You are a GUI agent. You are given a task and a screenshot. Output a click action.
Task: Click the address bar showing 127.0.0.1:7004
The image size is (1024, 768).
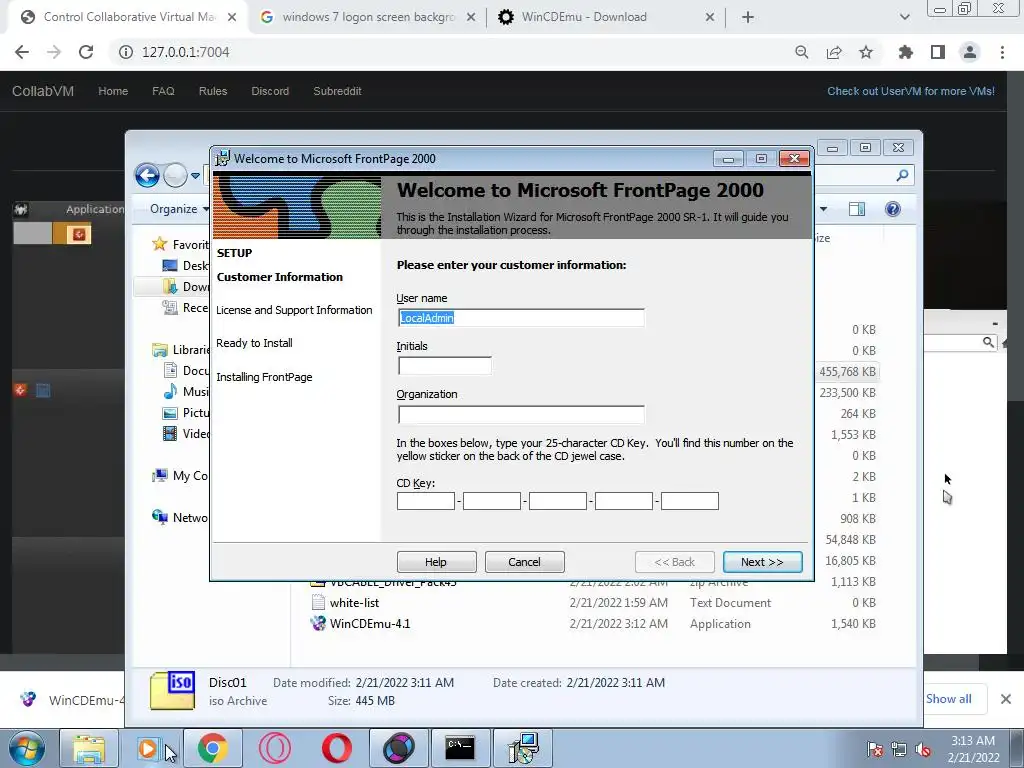(x=185, y=52)
